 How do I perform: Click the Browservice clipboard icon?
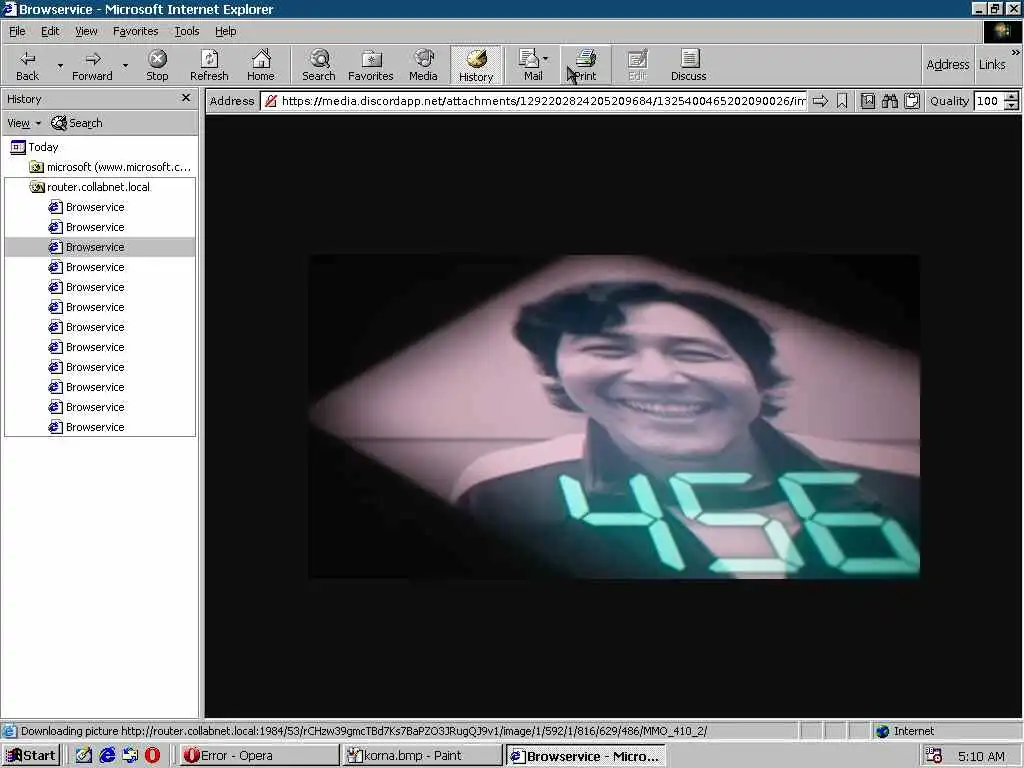tap(912, 101)
